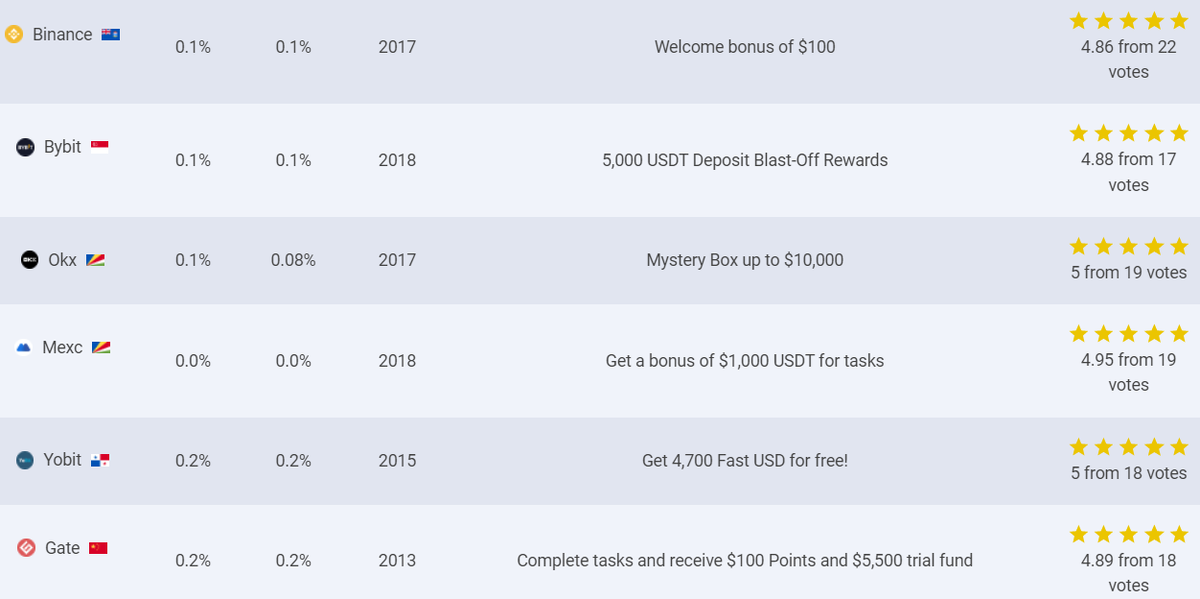The image size is (1200, 599).
Task: Open the Binance exchange link
Action: (62, 35)
